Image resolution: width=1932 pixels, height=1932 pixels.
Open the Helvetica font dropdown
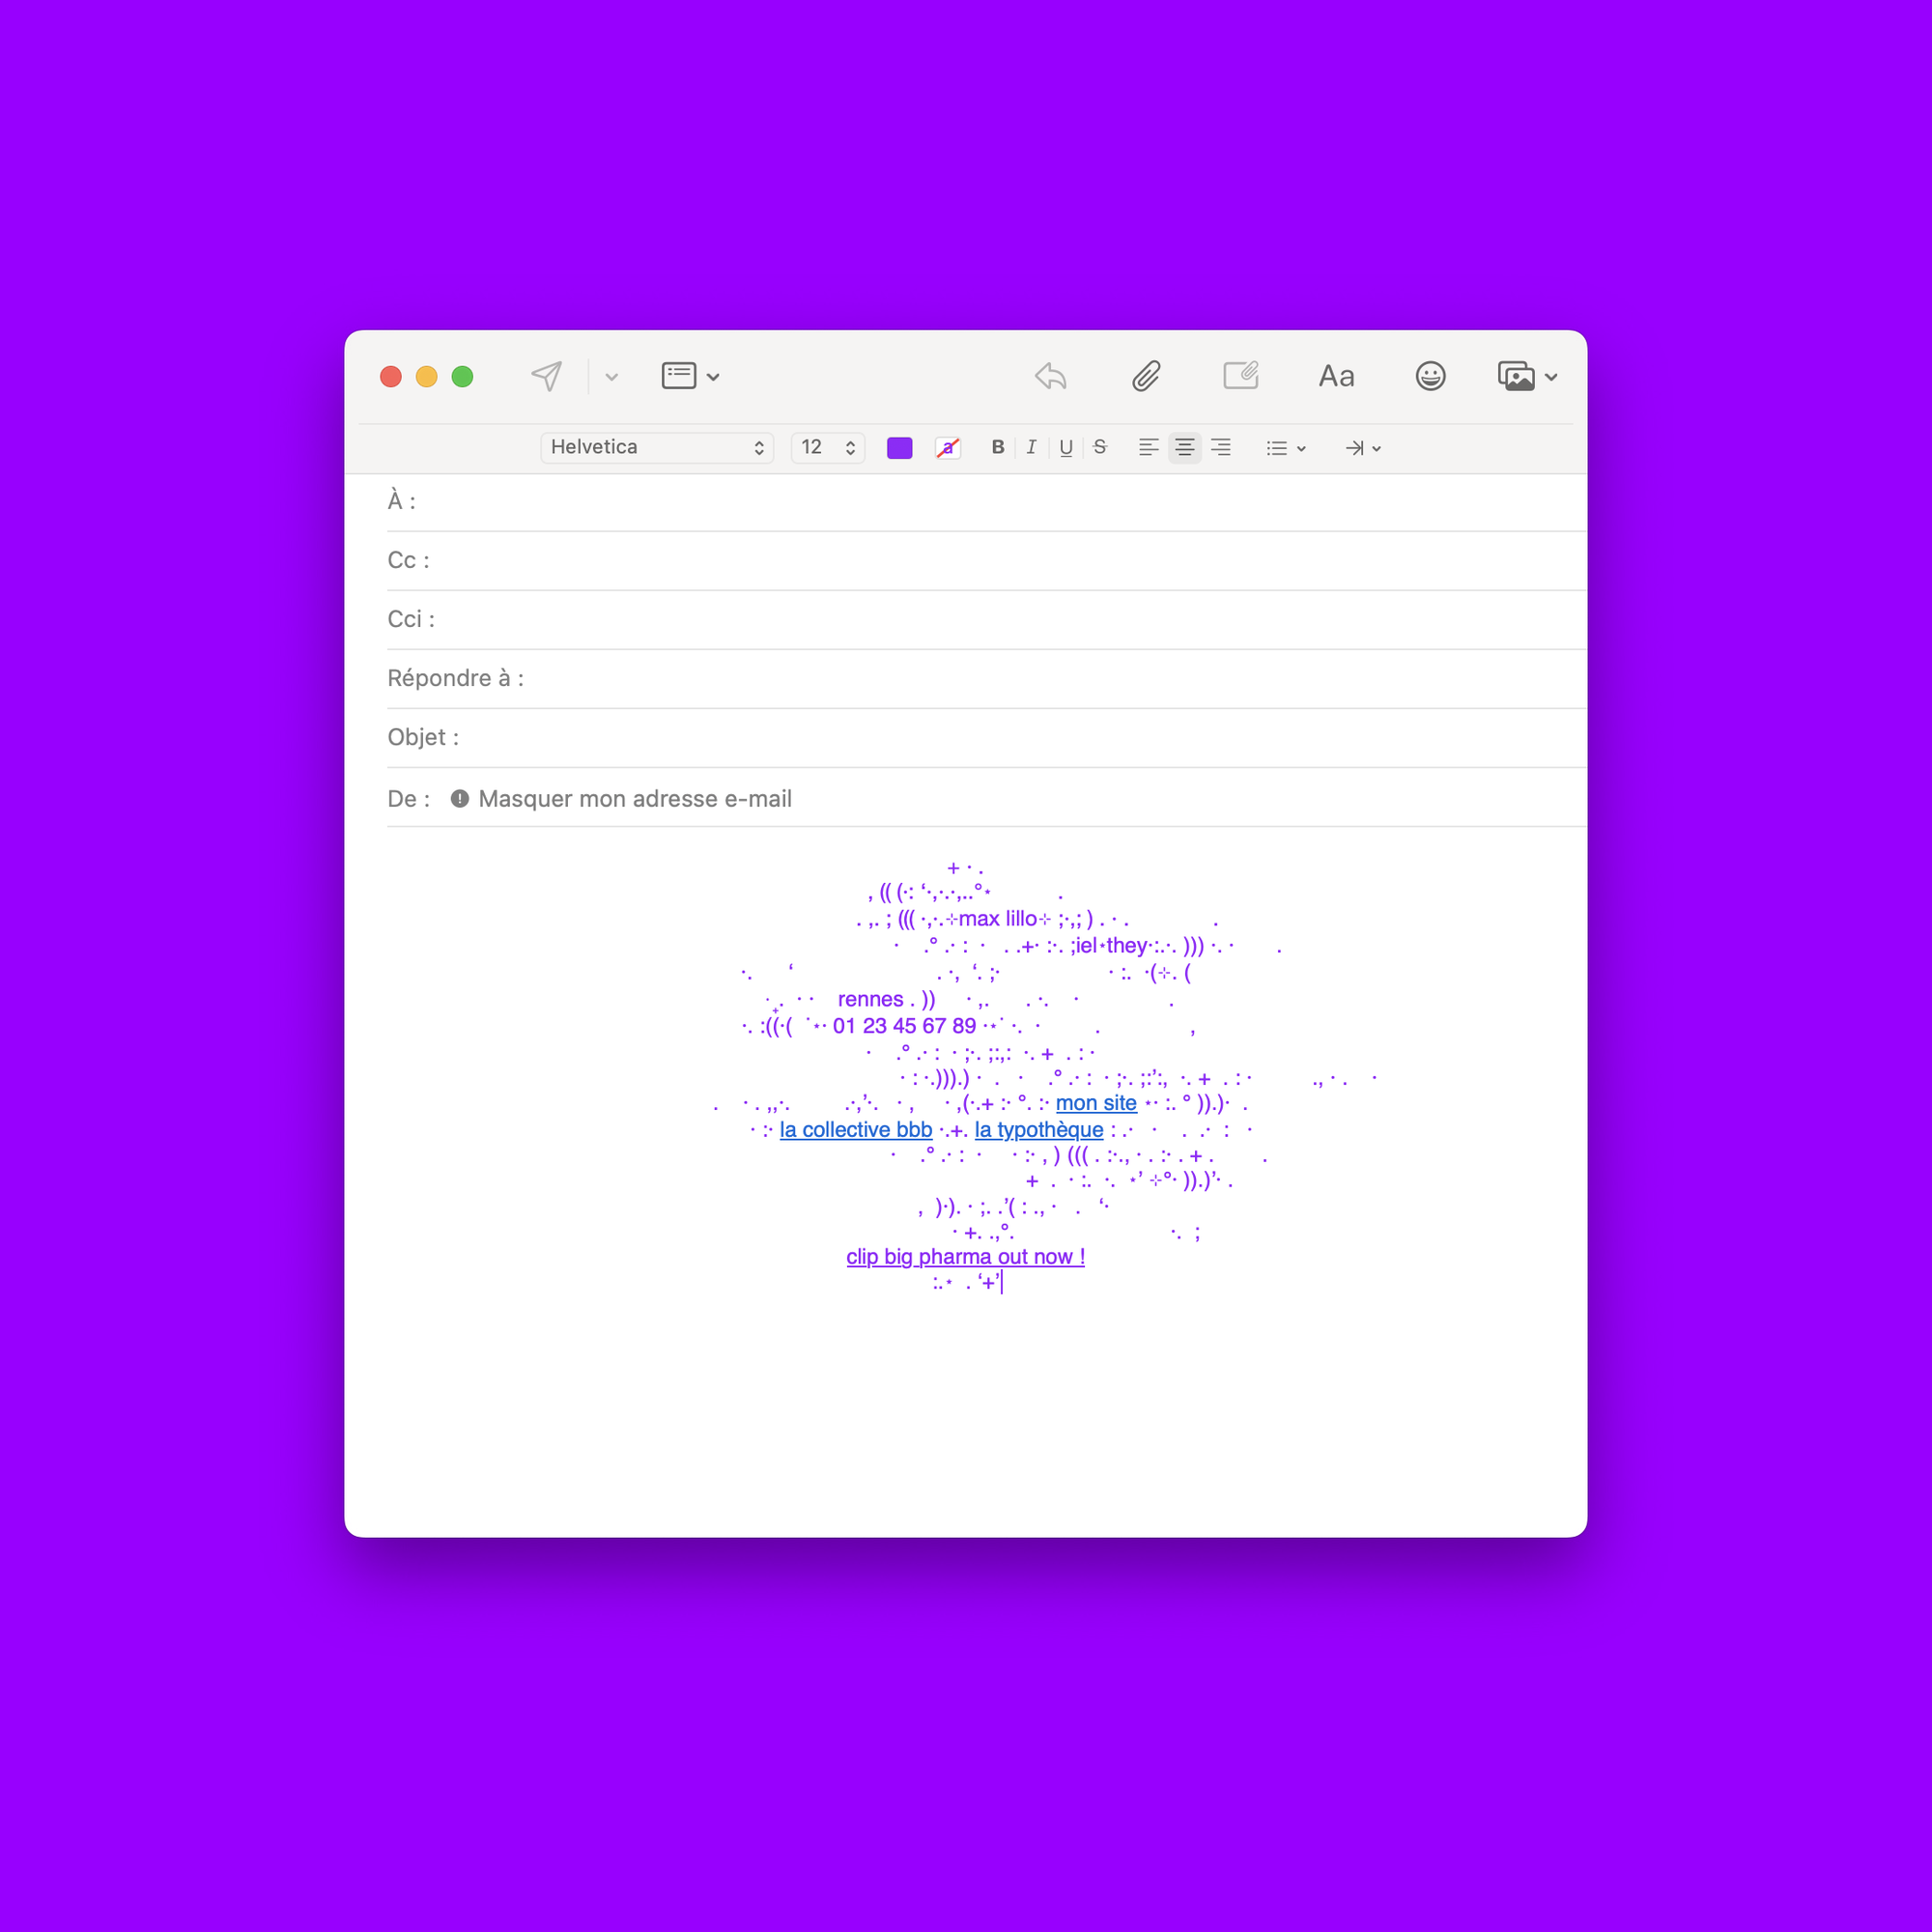tap(657, 448)
